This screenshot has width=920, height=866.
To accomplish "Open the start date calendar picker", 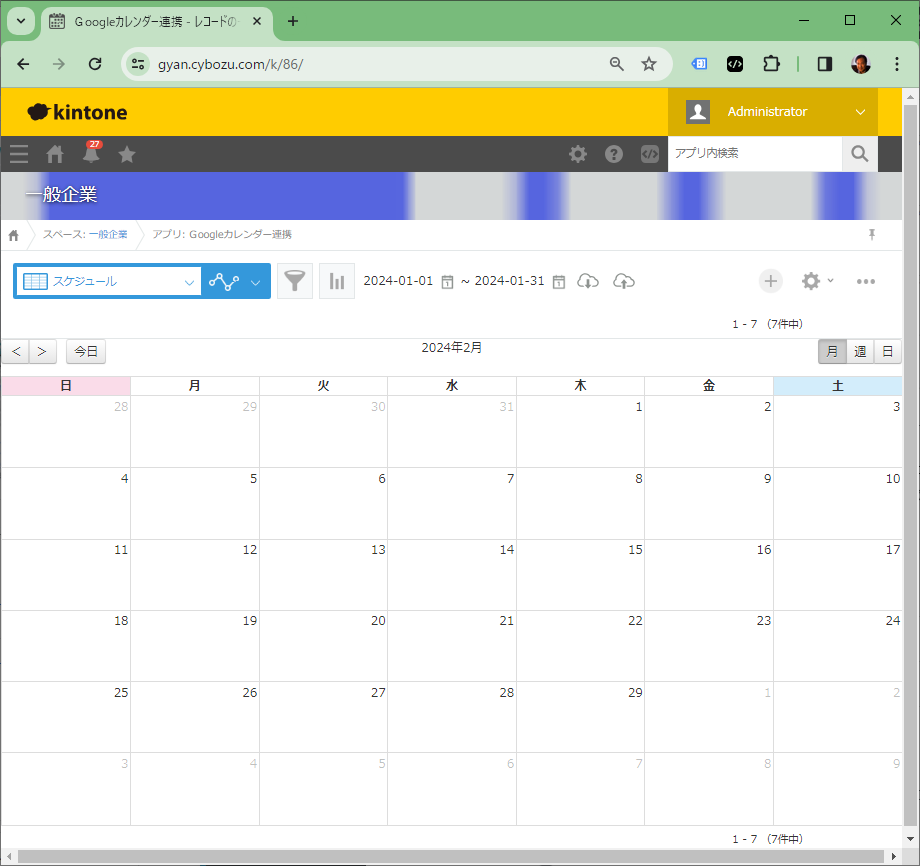I will coord(447,282).
